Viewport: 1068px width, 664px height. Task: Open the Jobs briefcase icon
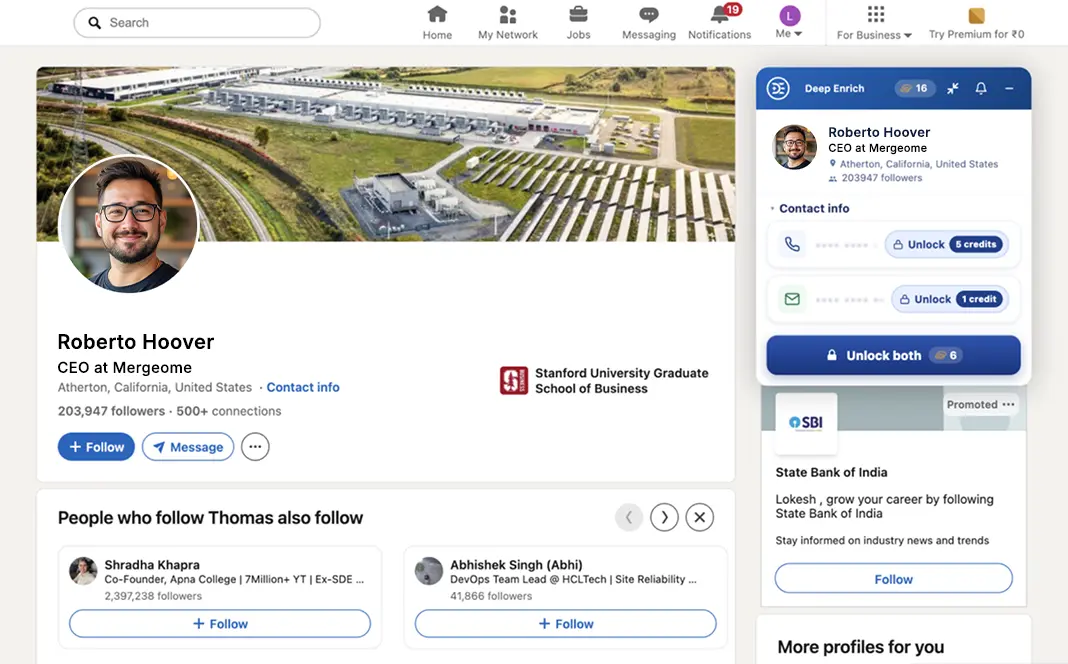click(578, 14)
